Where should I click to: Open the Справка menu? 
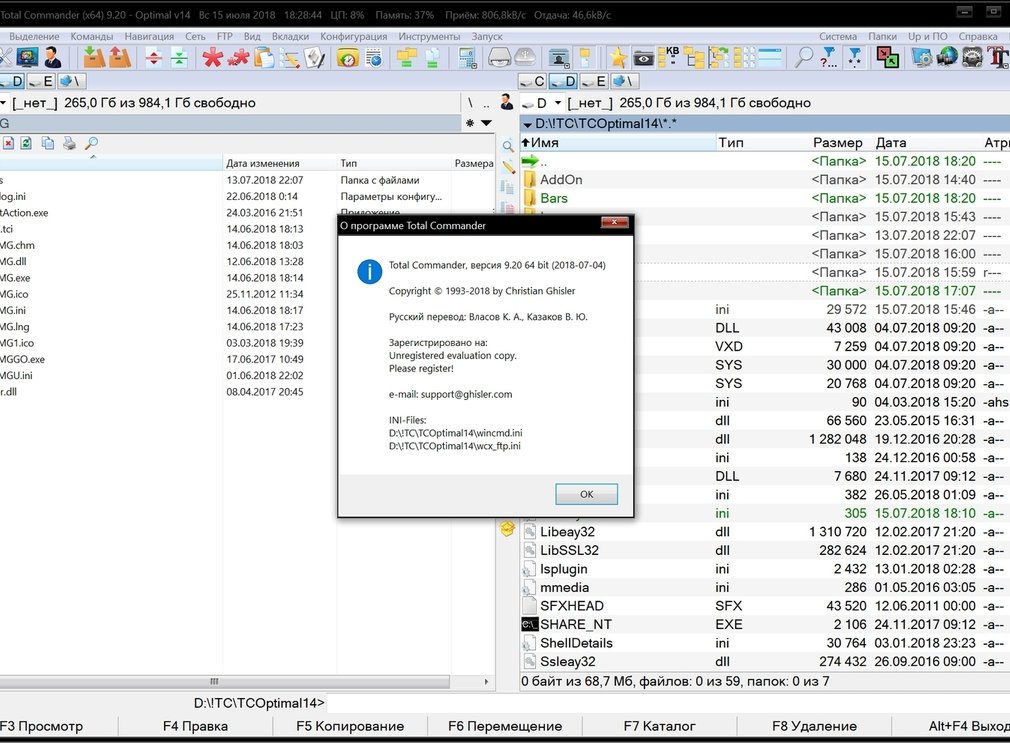pyautogui.click(x=978, y=36)
